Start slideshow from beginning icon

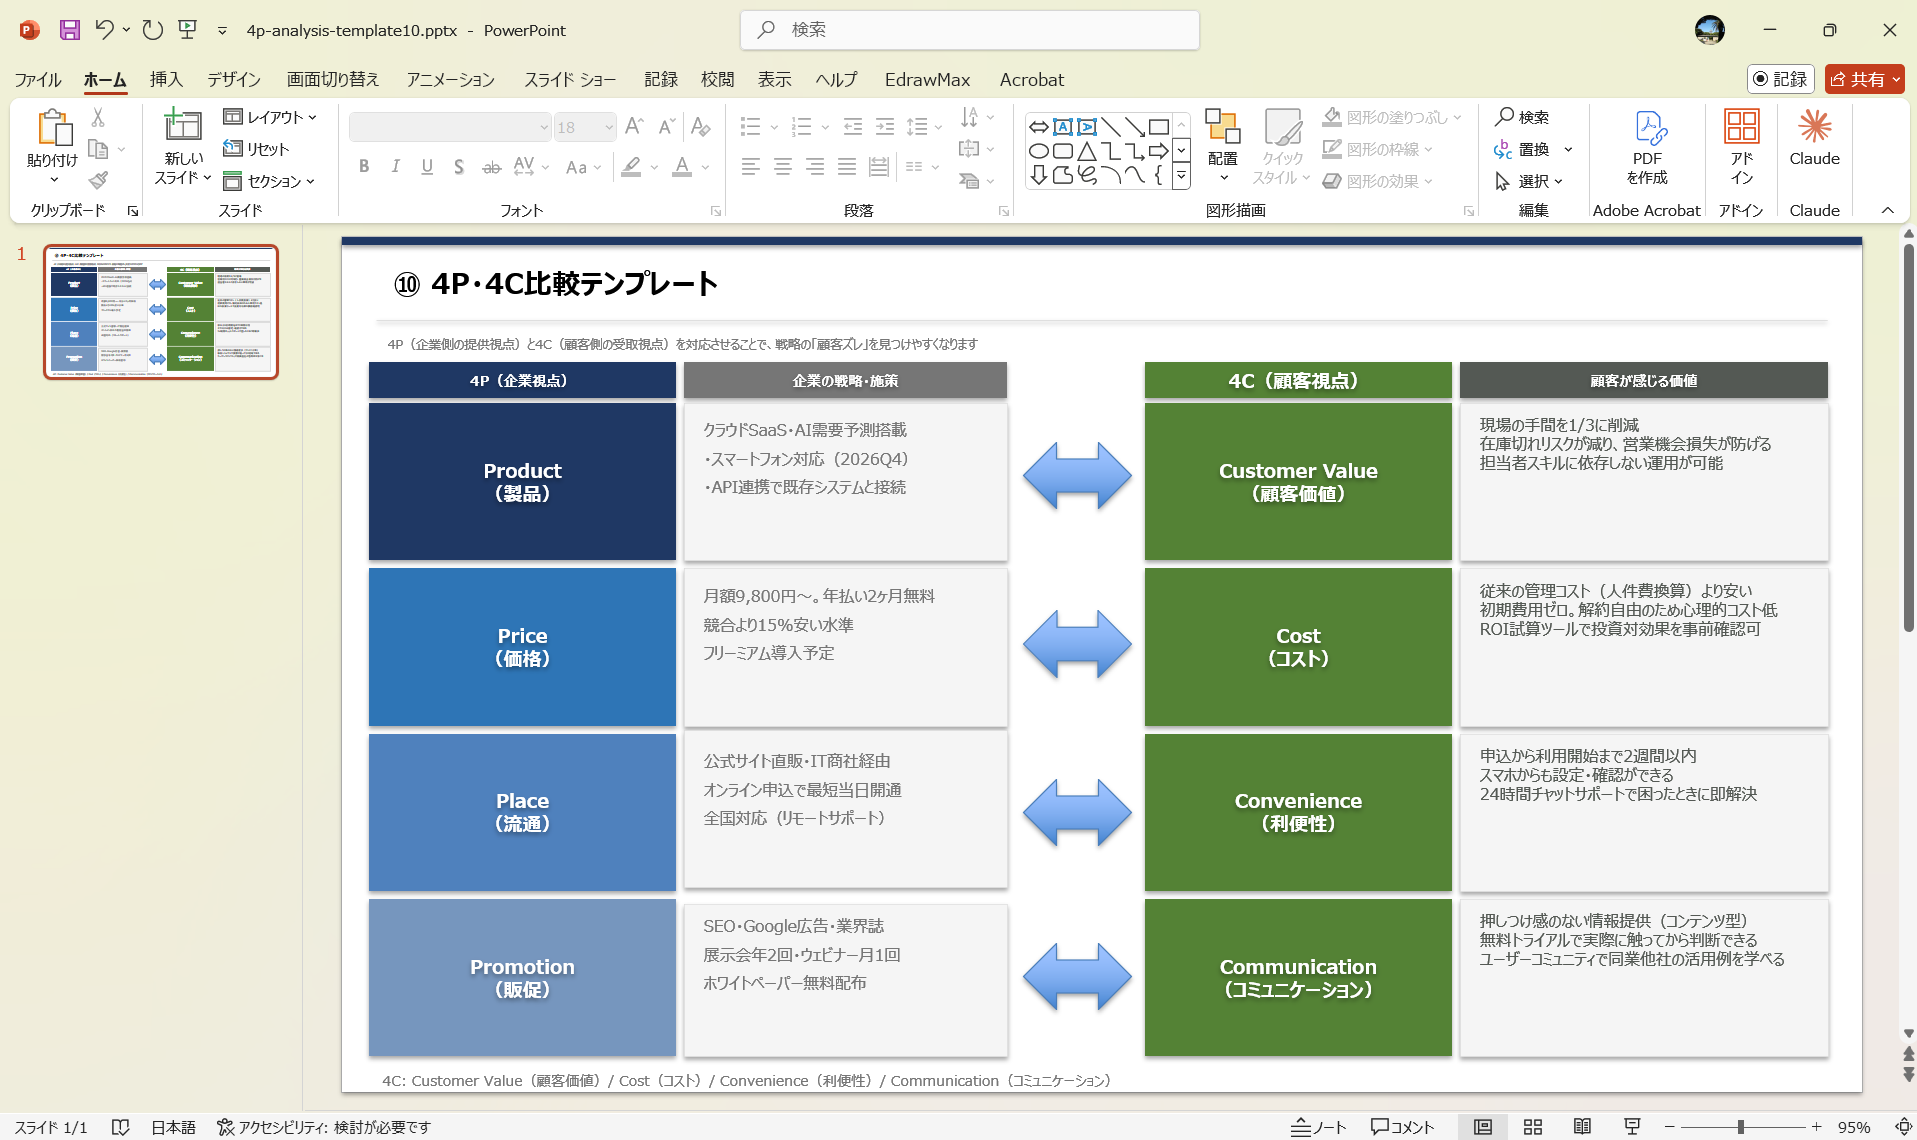tap(187, 30)
